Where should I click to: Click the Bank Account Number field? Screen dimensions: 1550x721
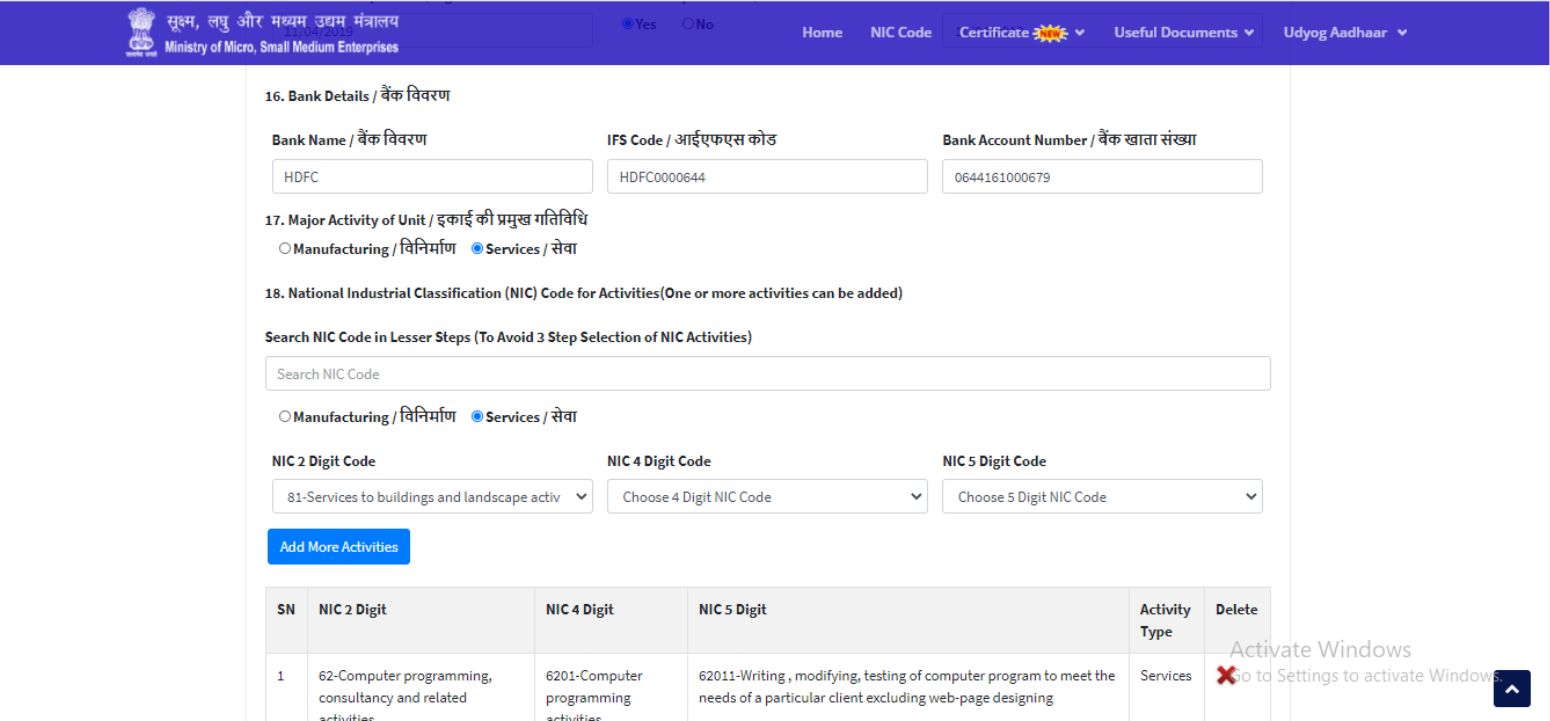tap(1102, 177)
